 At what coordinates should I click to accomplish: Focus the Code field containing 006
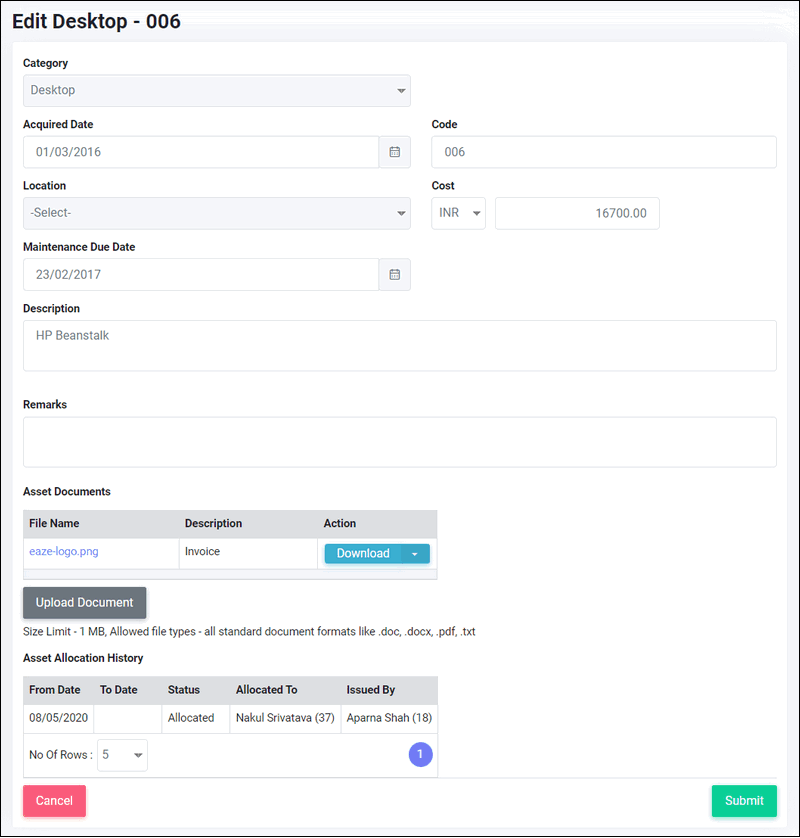(x=604, y=152)
